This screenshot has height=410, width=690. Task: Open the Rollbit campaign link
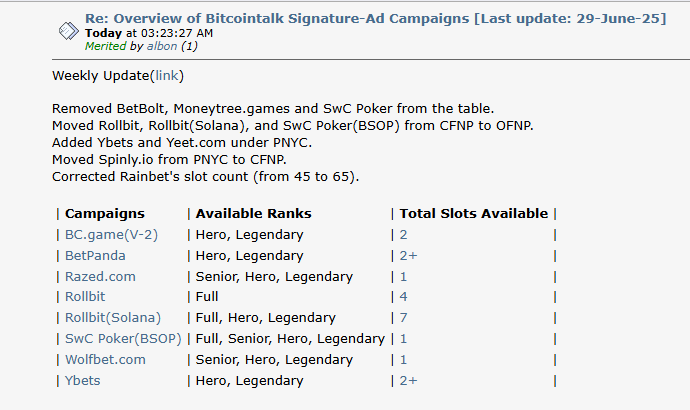pos(85,297)
